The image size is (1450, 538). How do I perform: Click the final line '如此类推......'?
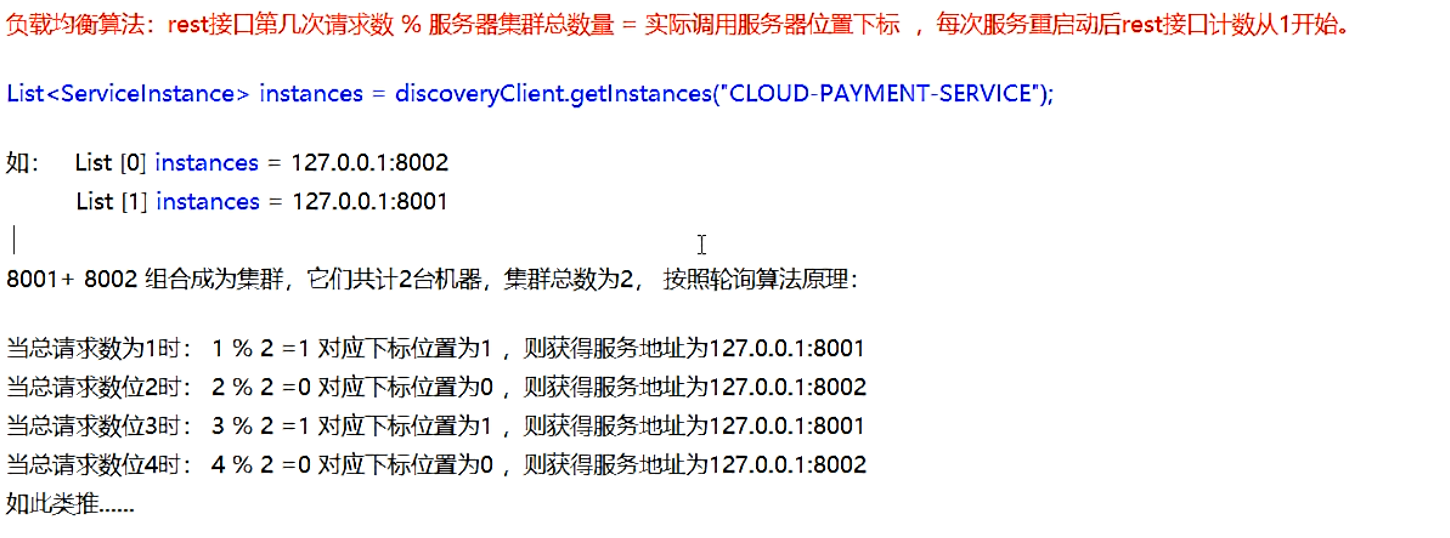(x=70, y=504)
